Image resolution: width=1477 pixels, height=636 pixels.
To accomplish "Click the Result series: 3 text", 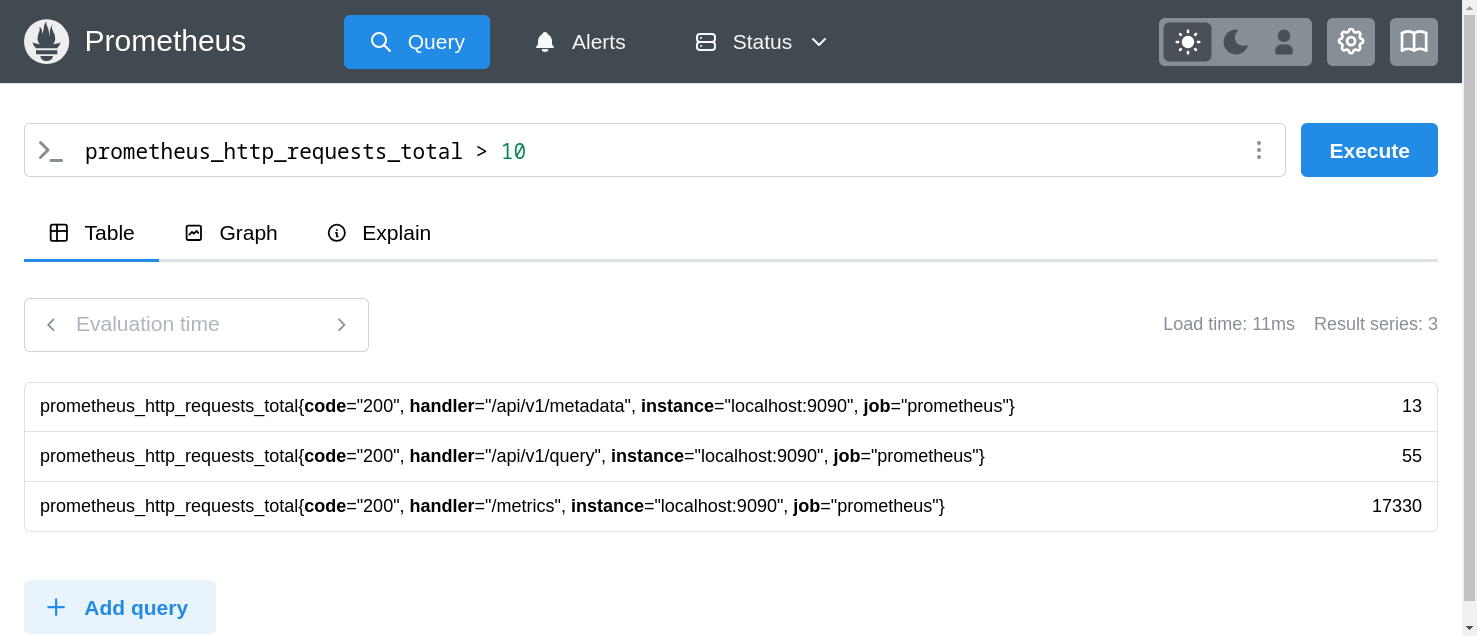I will click(1376, 324).
